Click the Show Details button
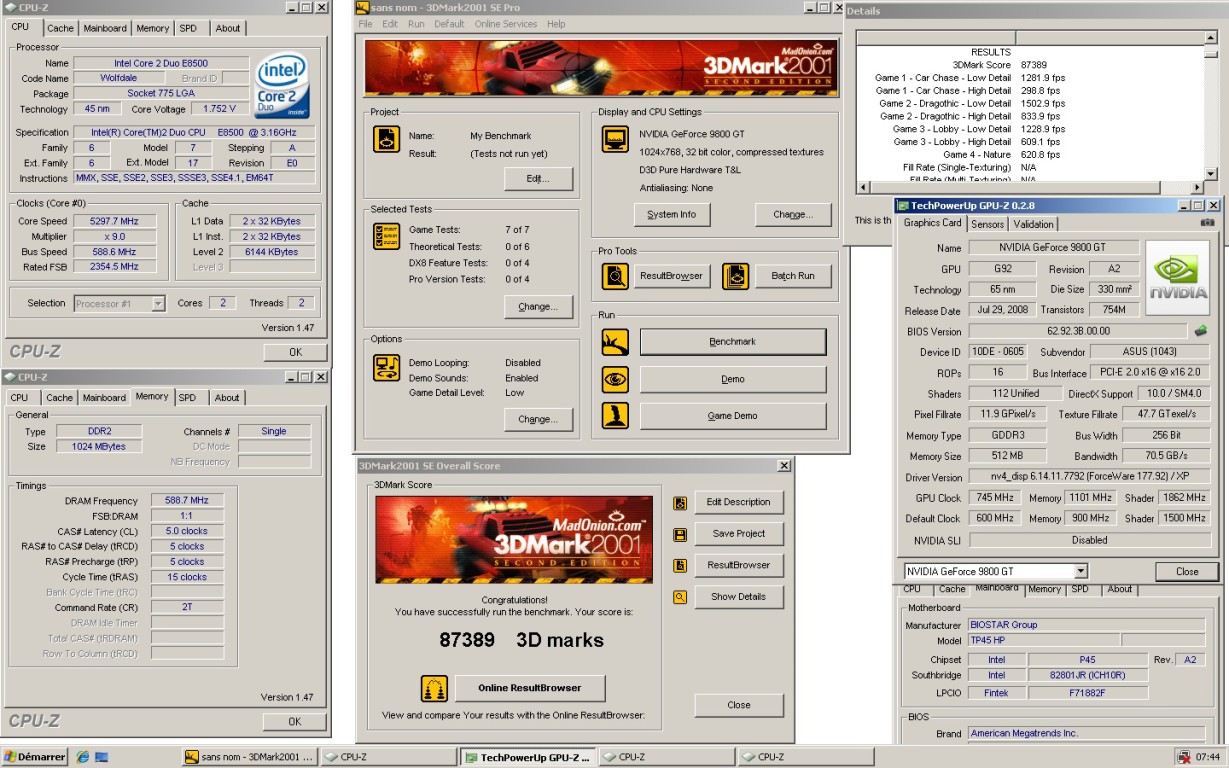This screenshot has width=1229, height=768. 738,597
